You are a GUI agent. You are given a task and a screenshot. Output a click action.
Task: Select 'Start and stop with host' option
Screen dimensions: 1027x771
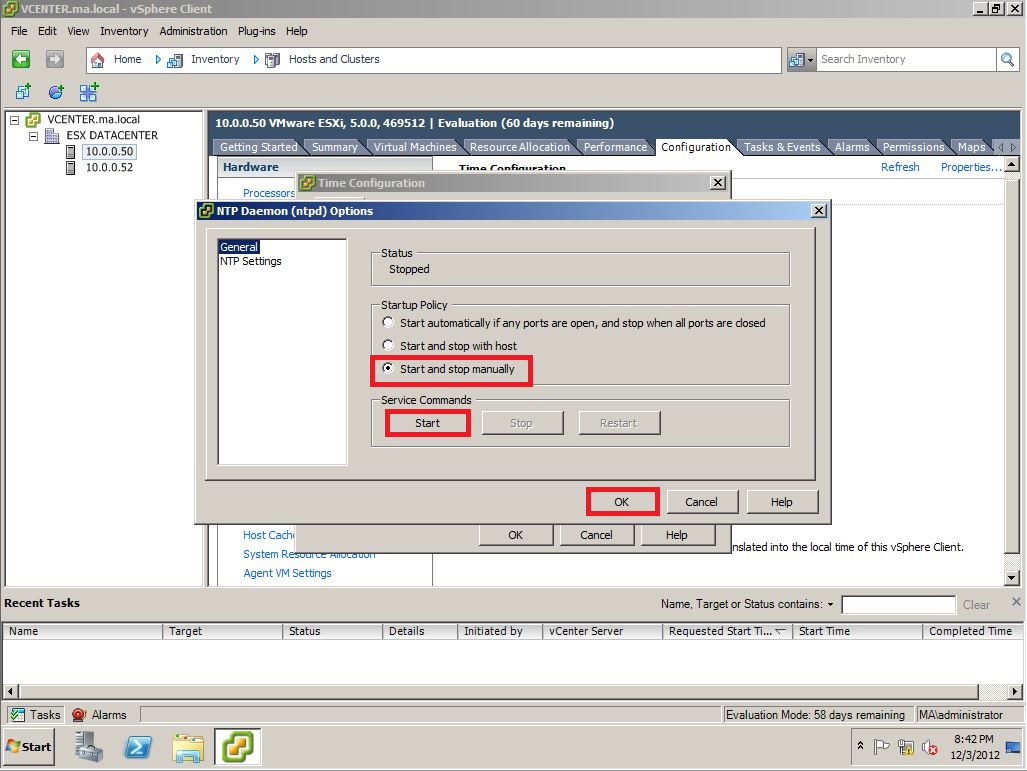pos(388,345)
